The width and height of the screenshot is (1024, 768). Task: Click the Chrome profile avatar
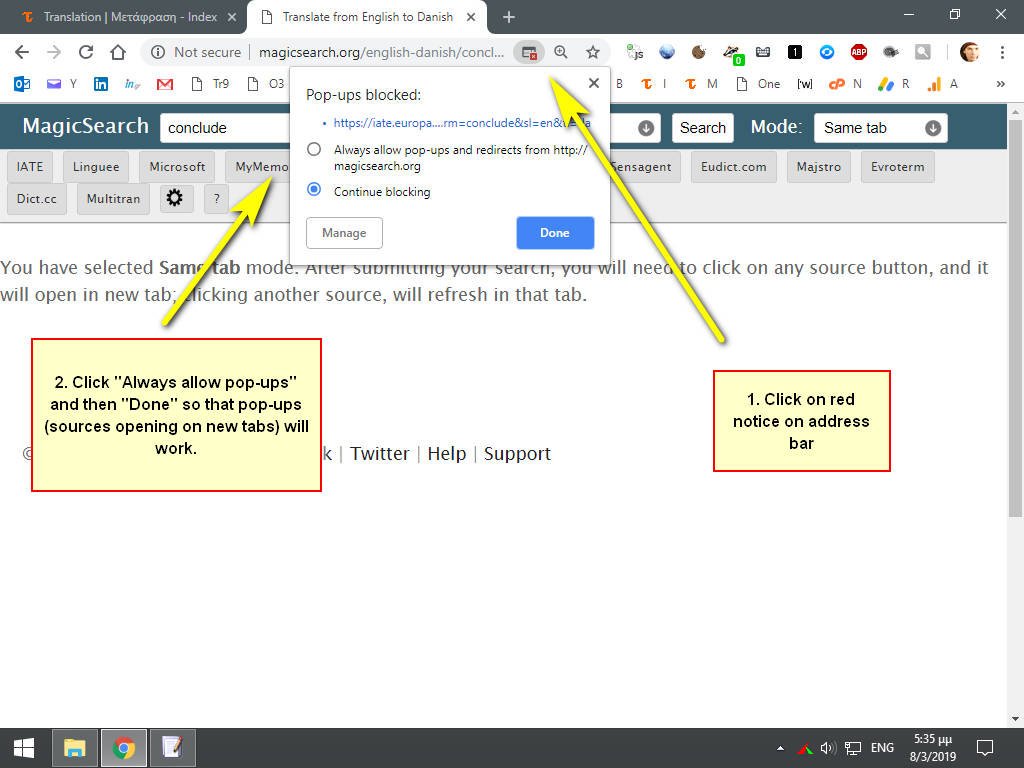[969, 52]
